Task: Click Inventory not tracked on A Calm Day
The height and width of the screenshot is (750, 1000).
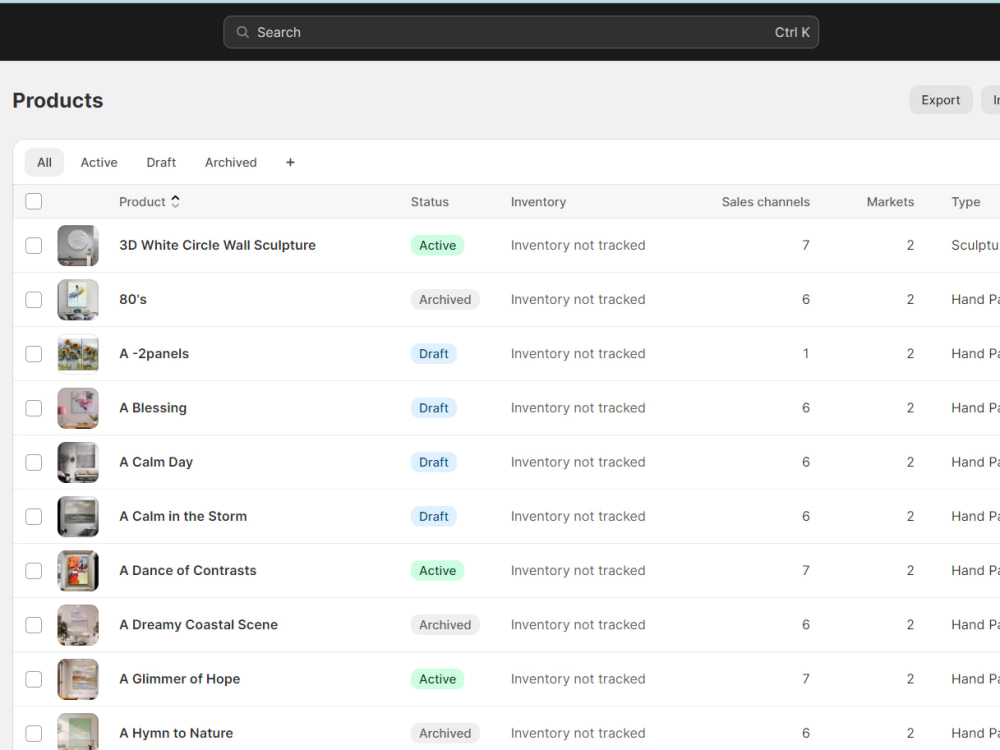Action: point(578,462)
